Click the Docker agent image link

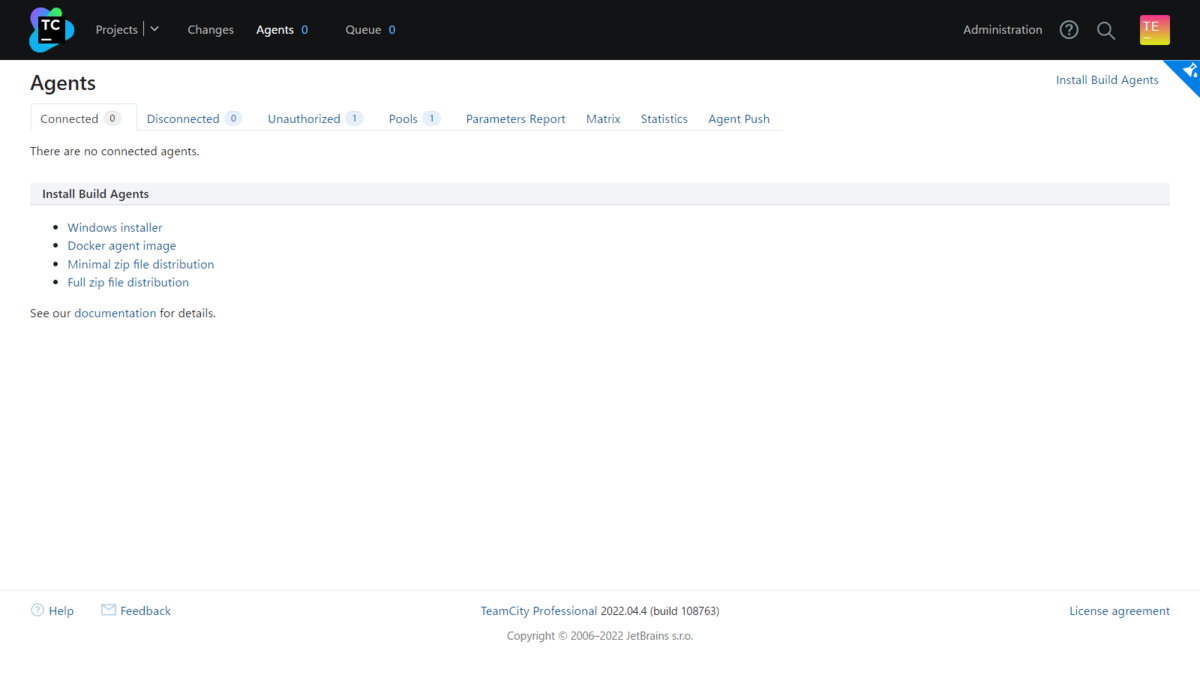(x=122, y=246)
